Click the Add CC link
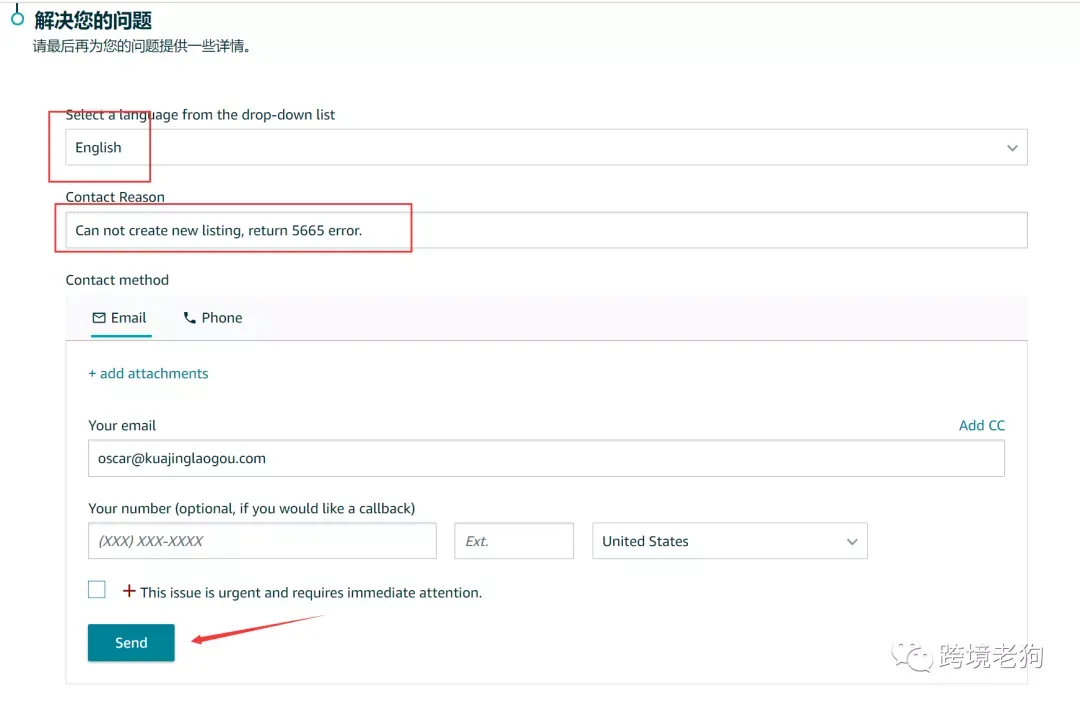 pos(982,426)
